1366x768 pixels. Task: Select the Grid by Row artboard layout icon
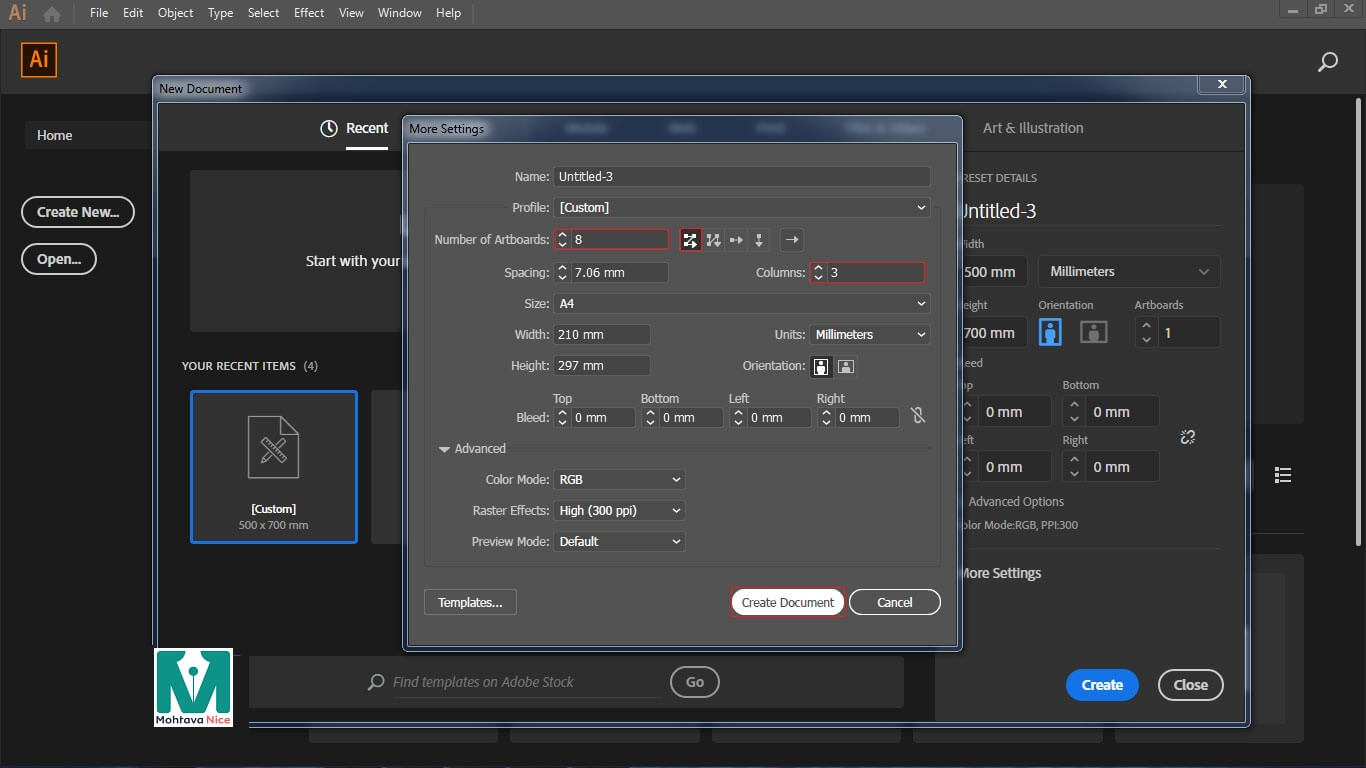pyautogui.click(x=690, y=240)
